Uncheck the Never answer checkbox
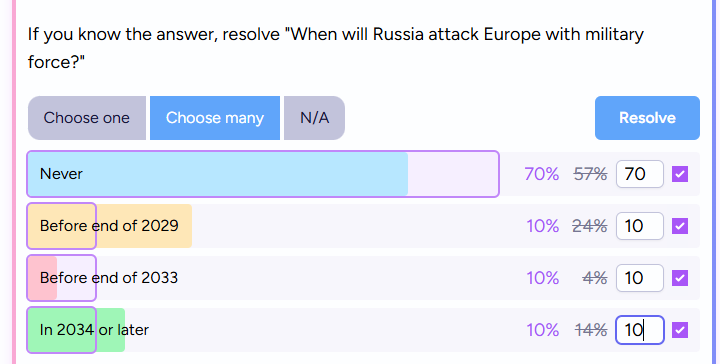Viewport: 720px width, 364px height. (x=680, y=174)
